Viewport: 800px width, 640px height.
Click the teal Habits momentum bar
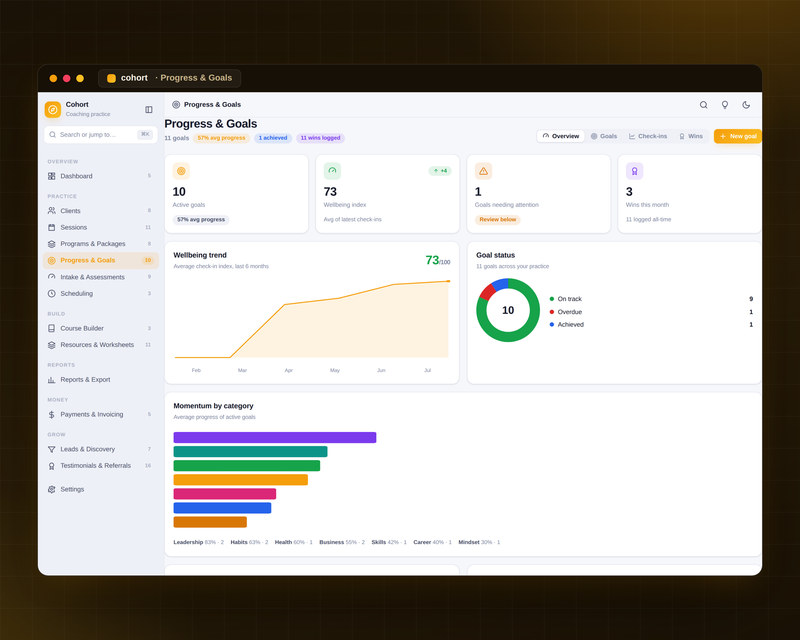[x=250, y=451]
